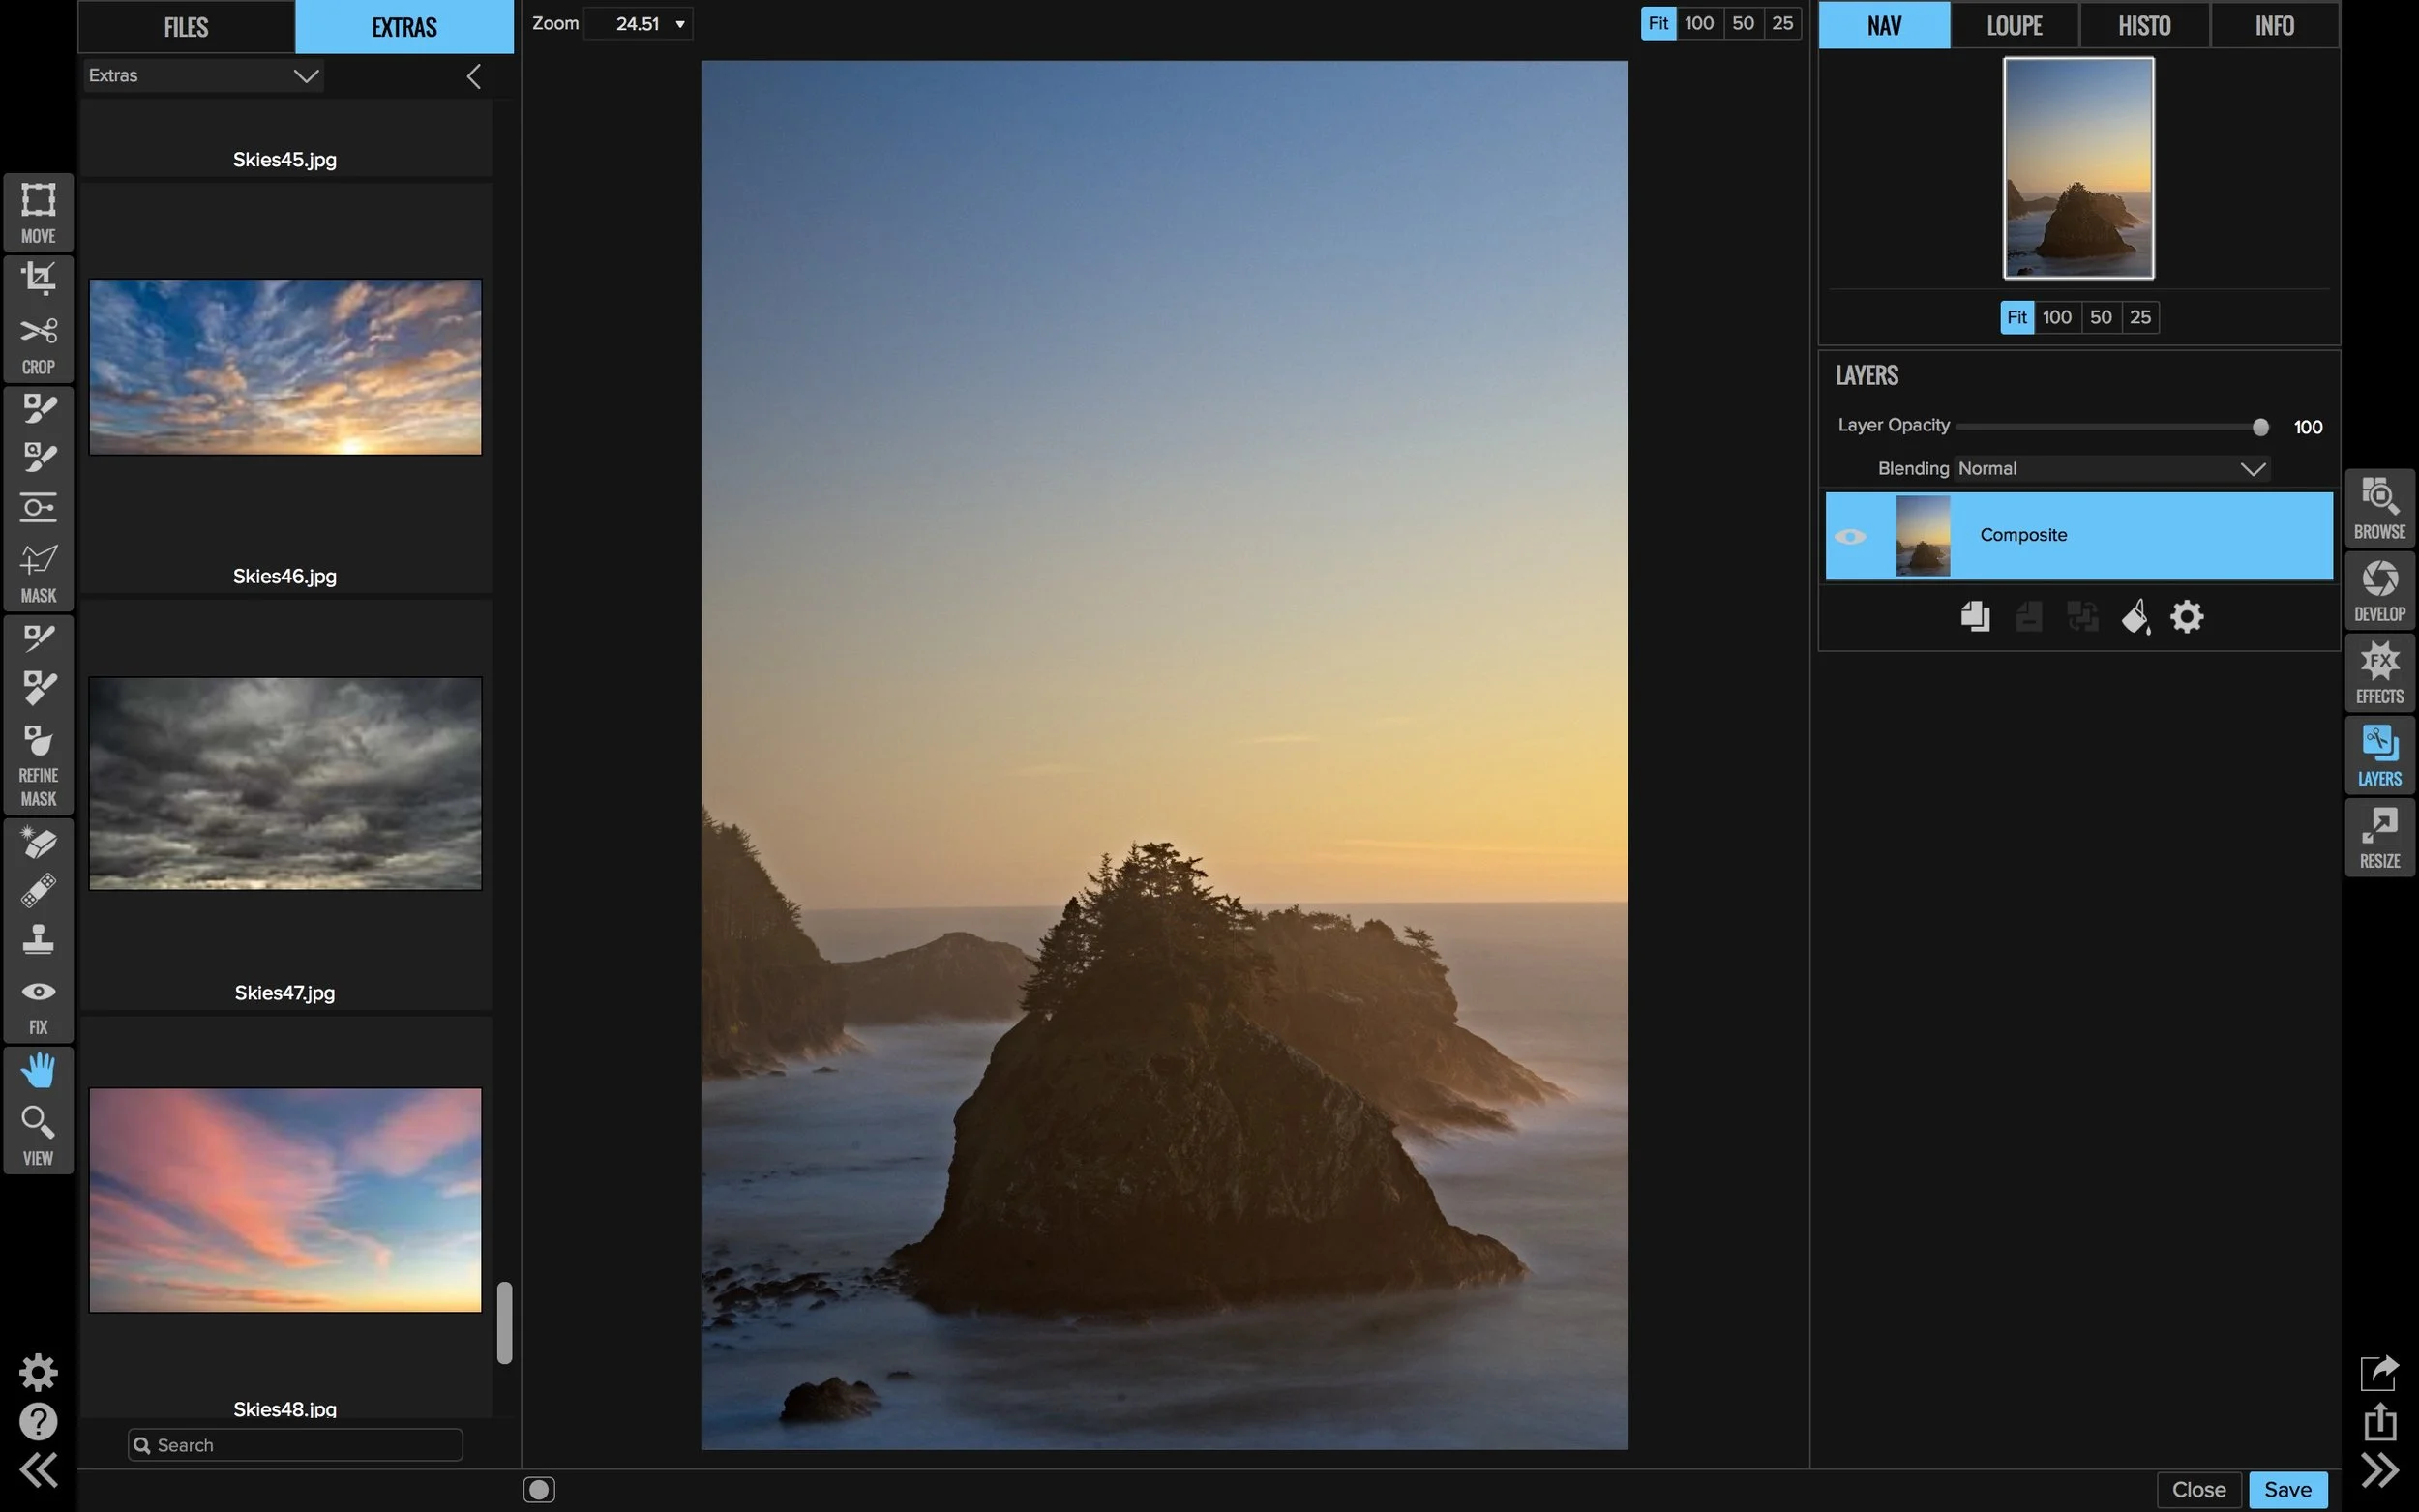Viewport: 2419px width, 1512px height.
Task: Set top toolbar zoom to 50
Action: (1742, 23)
